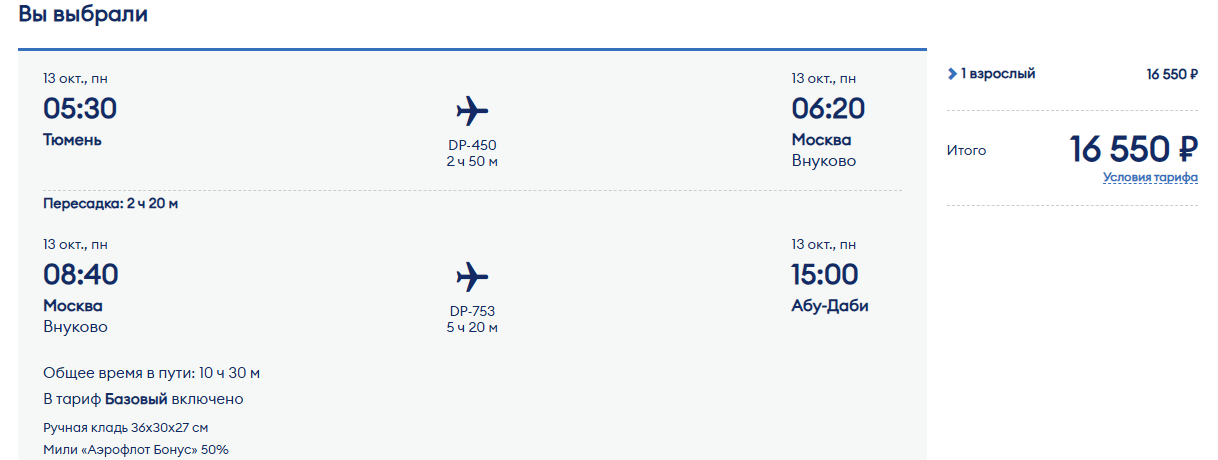Click the Общее время в пути text
The image size is (1218, 460).
pos(152,373)
